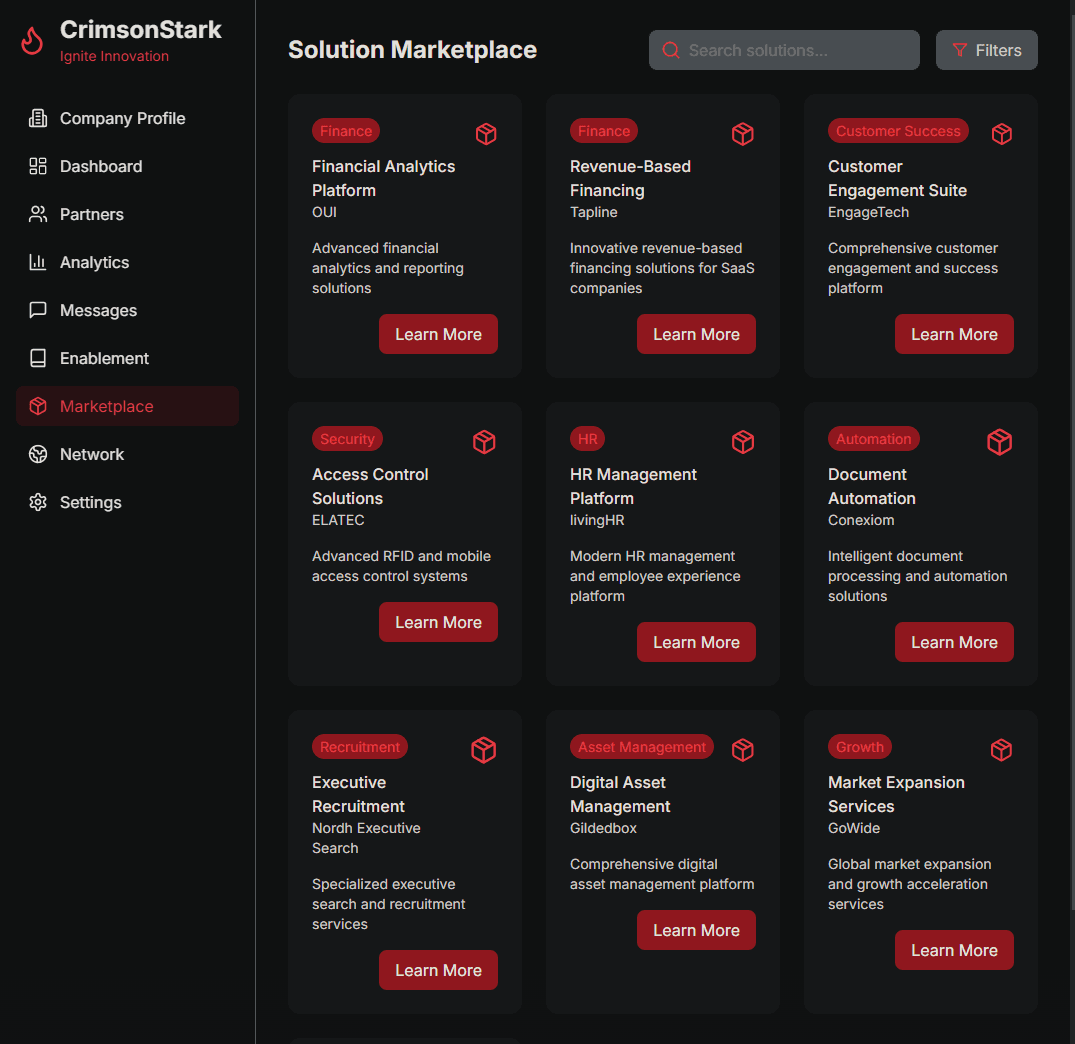Click the Security category tag

tap(347, 439)
